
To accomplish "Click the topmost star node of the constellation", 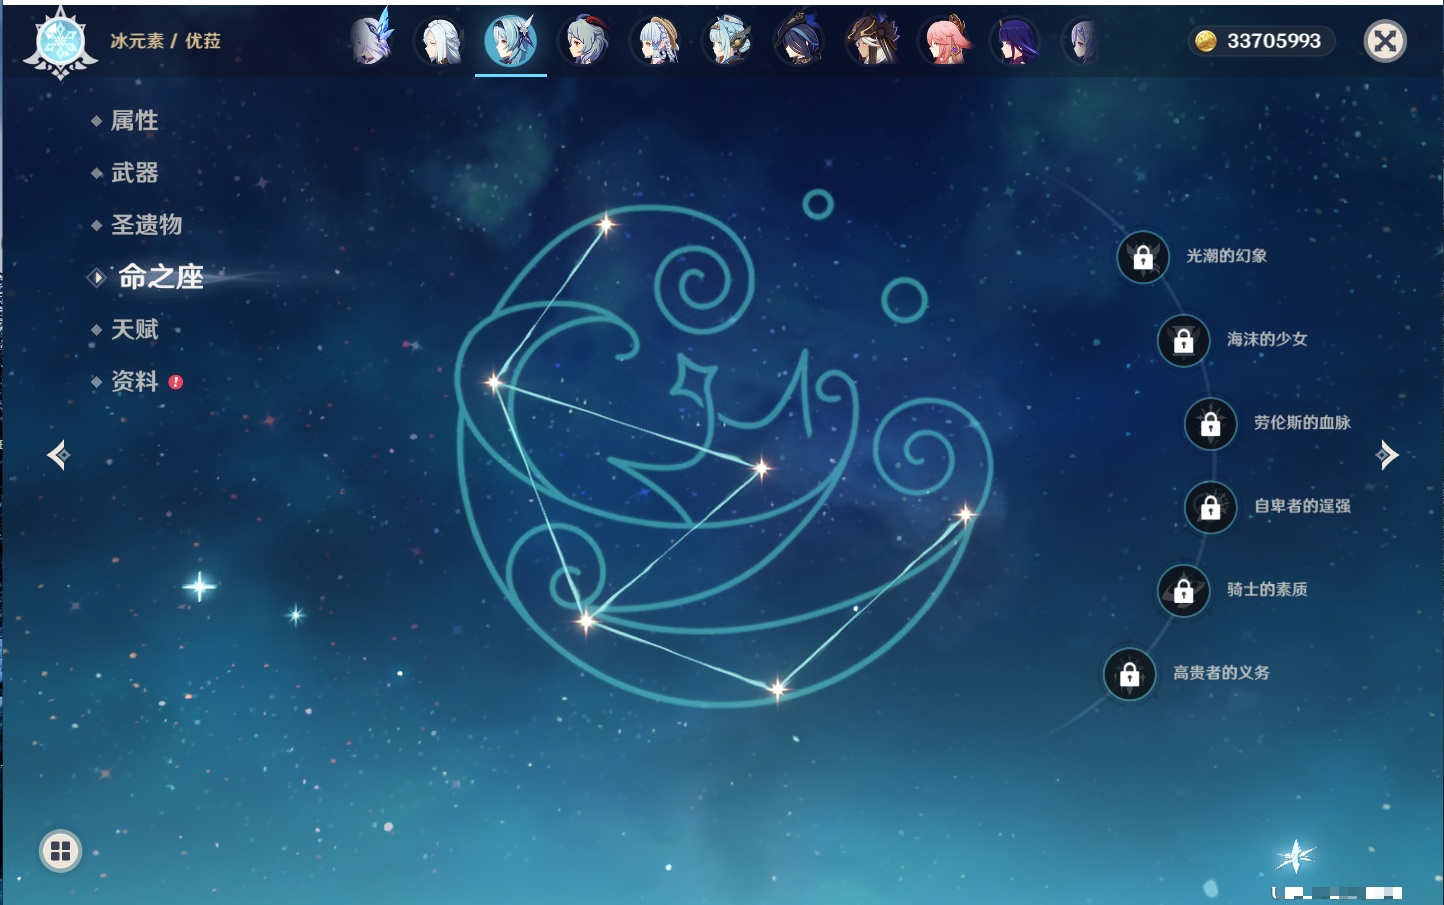I will [605, 224].
